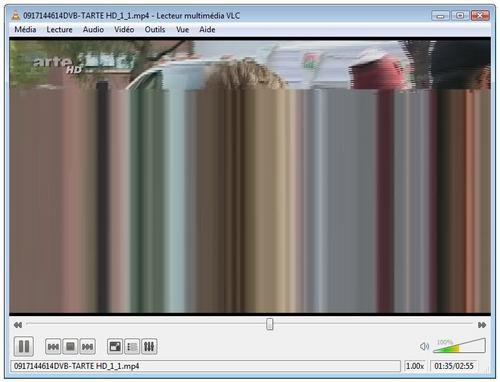
Task: Open the Outils menu
Action: pos(155,30)
